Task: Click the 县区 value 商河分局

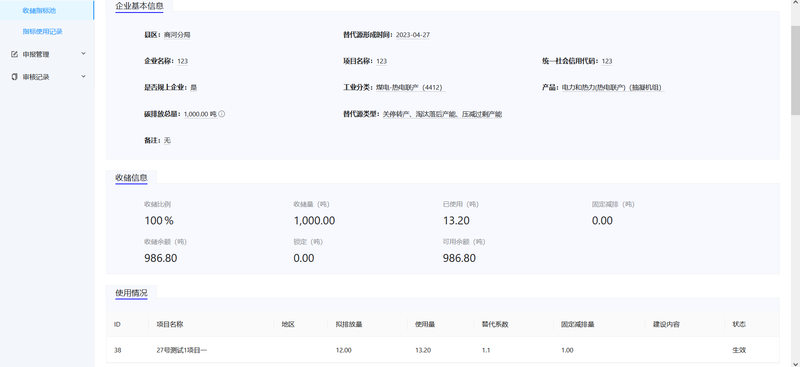Action: click(177, 35)
